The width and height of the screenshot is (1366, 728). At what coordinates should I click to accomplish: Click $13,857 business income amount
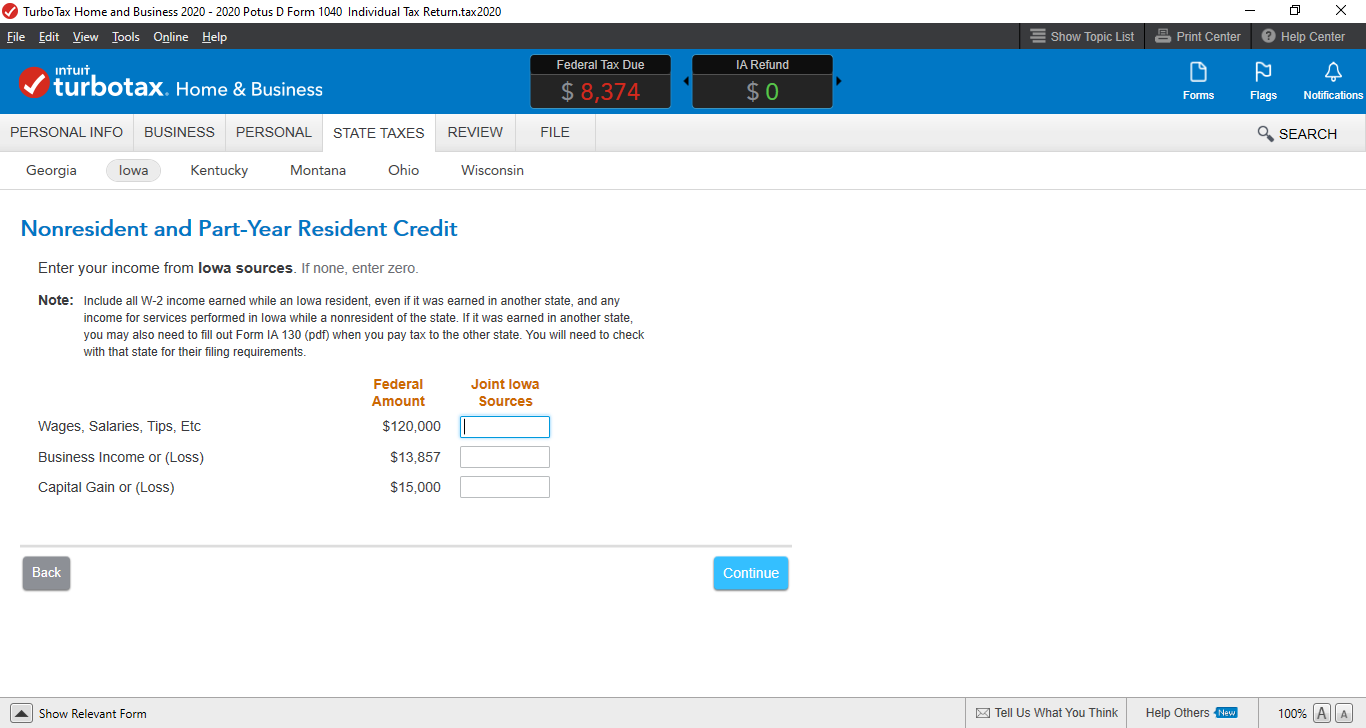(x=415, y=457)
